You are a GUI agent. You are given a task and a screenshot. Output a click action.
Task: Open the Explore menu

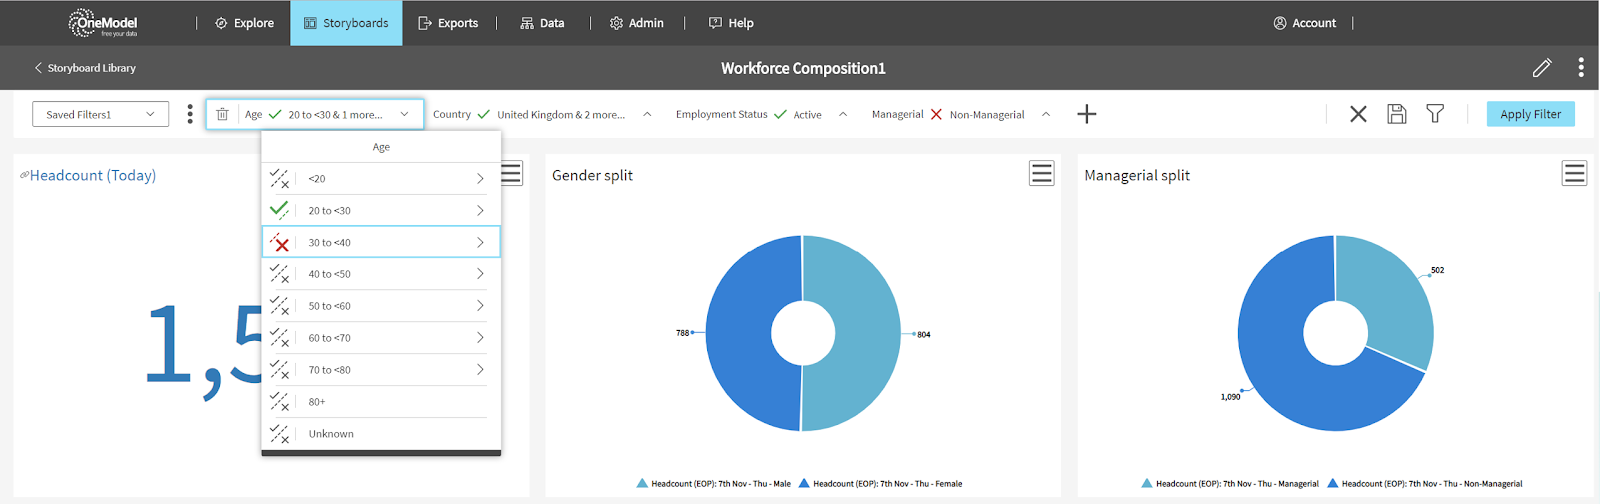pos(244,23)
